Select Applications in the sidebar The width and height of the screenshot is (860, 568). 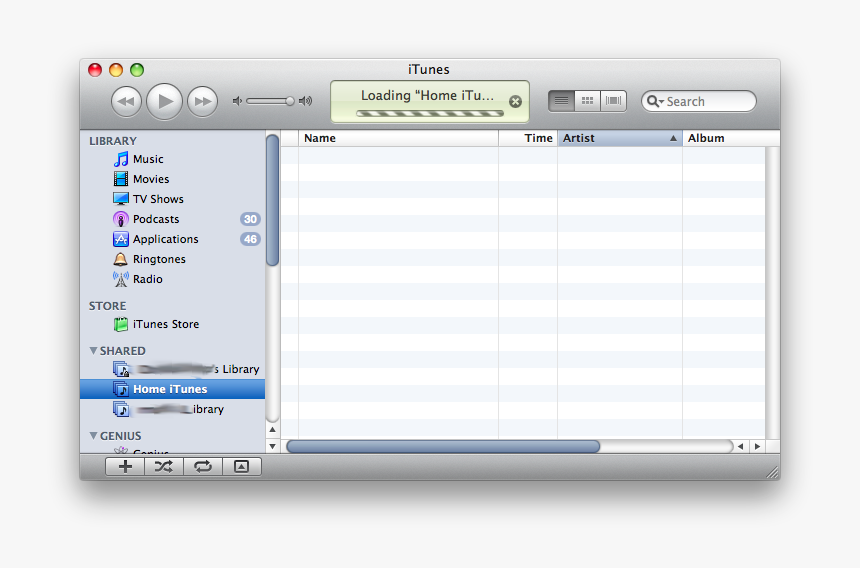click(166, 239)
